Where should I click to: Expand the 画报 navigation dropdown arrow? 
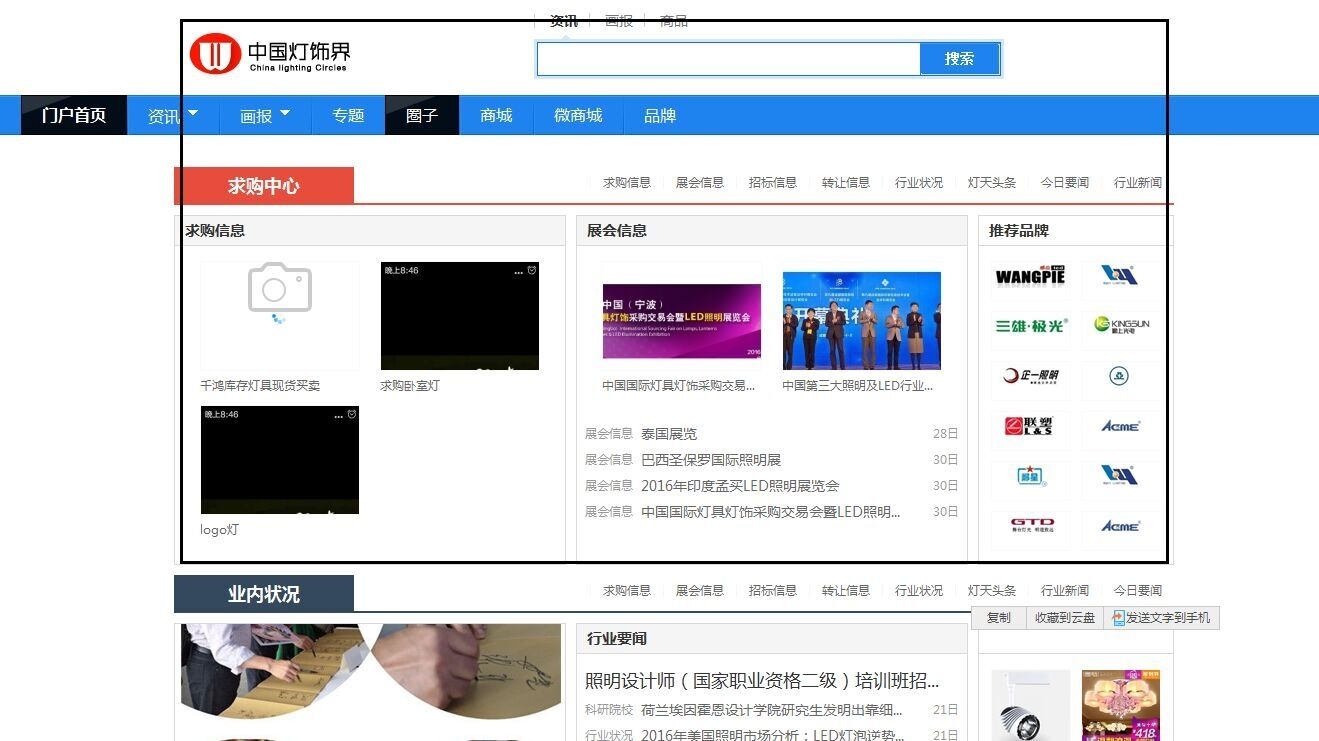click(x=285, y=113)
